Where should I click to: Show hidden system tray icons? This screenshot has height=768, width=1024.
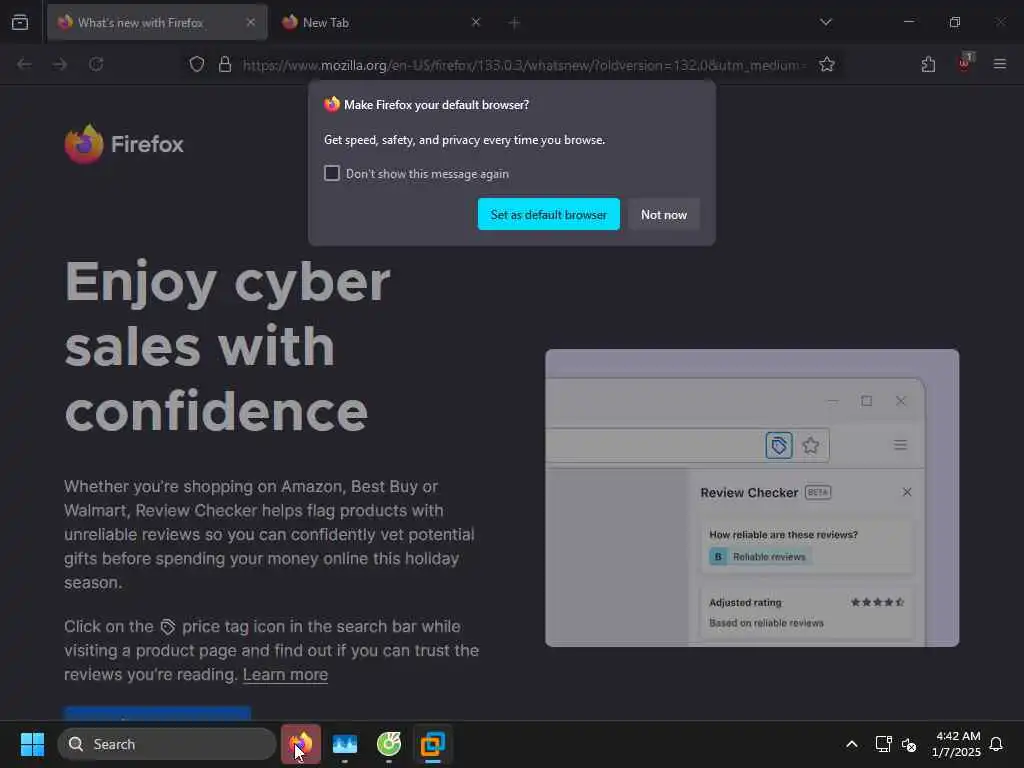tap(852, 744)
